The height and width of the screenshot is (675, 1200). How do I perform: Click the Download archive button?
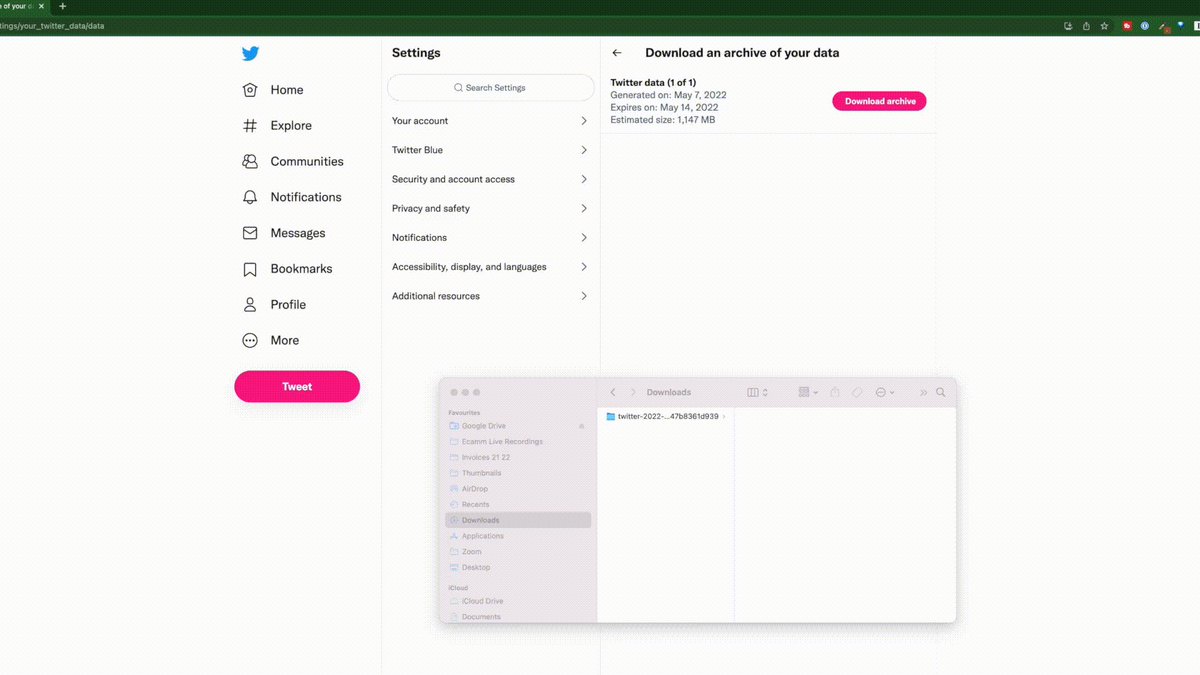pyautogui.click(x=880, y=101)
